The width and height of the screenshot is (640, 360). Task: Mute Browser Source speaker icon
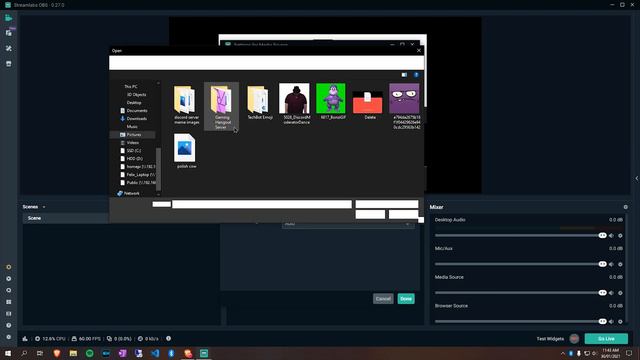611,321
